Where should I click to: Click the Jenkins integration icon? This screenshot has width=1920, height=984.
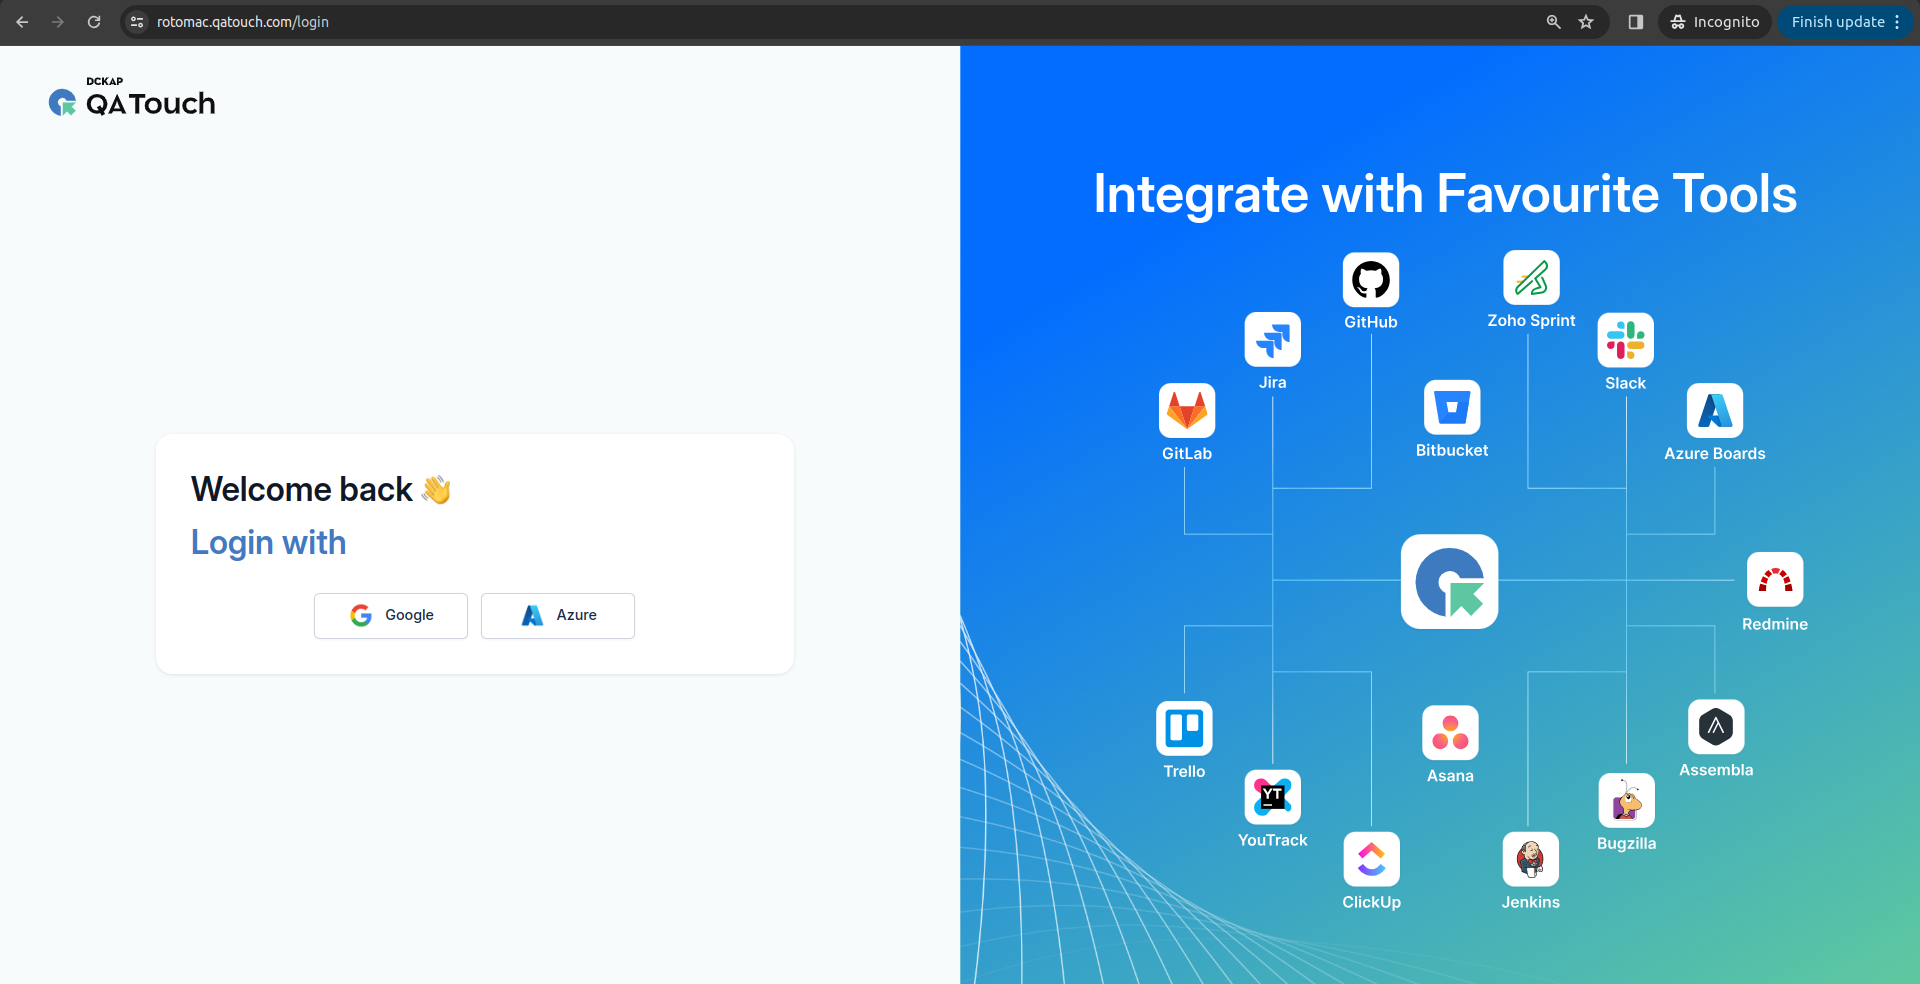pyautogui.click(x=1531, y=859)
